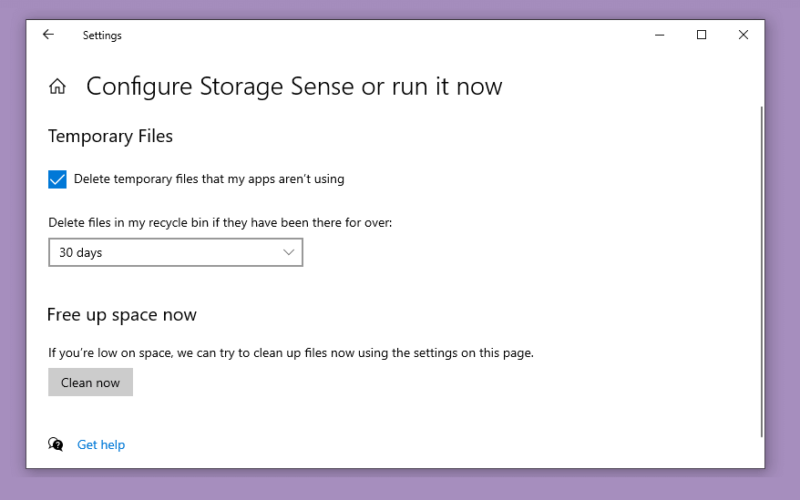Screen dimensions: 800x500
Task: Go back using the back arrow
Action: (48, 35)
